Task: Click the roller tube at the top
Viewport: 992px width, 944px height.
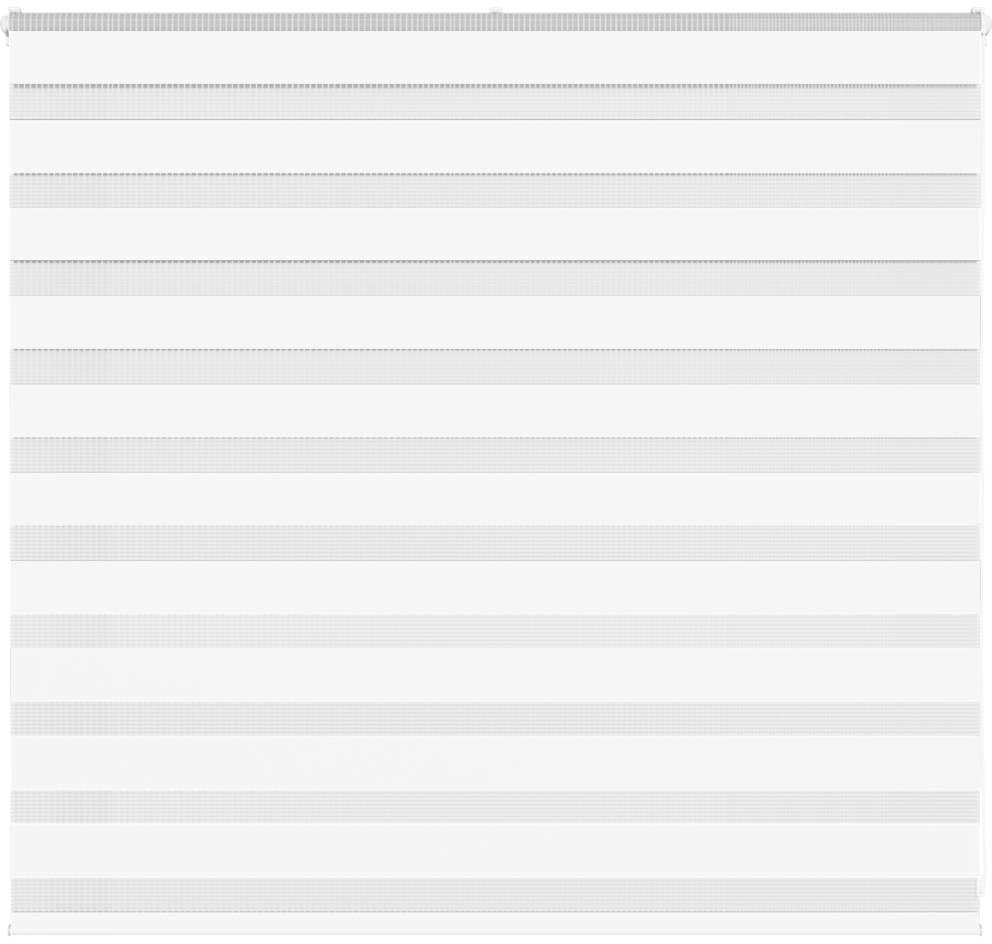Action: coord(300,22)
